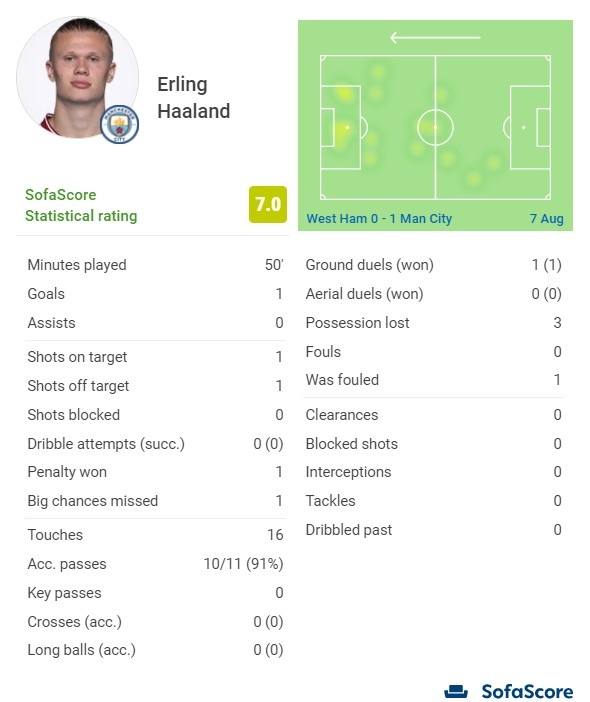Click the Touches stat row
Viewport: 590px width, 702px height.
pos(155,535)
